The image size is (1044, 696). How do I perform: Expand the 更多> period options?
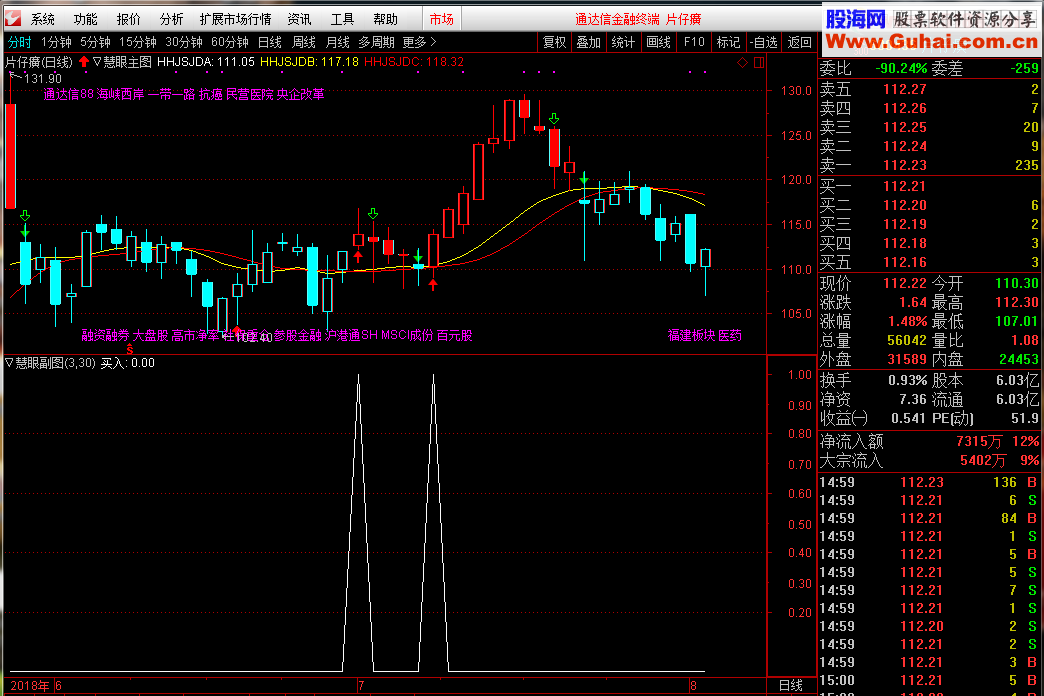click(x=419, y=42)
